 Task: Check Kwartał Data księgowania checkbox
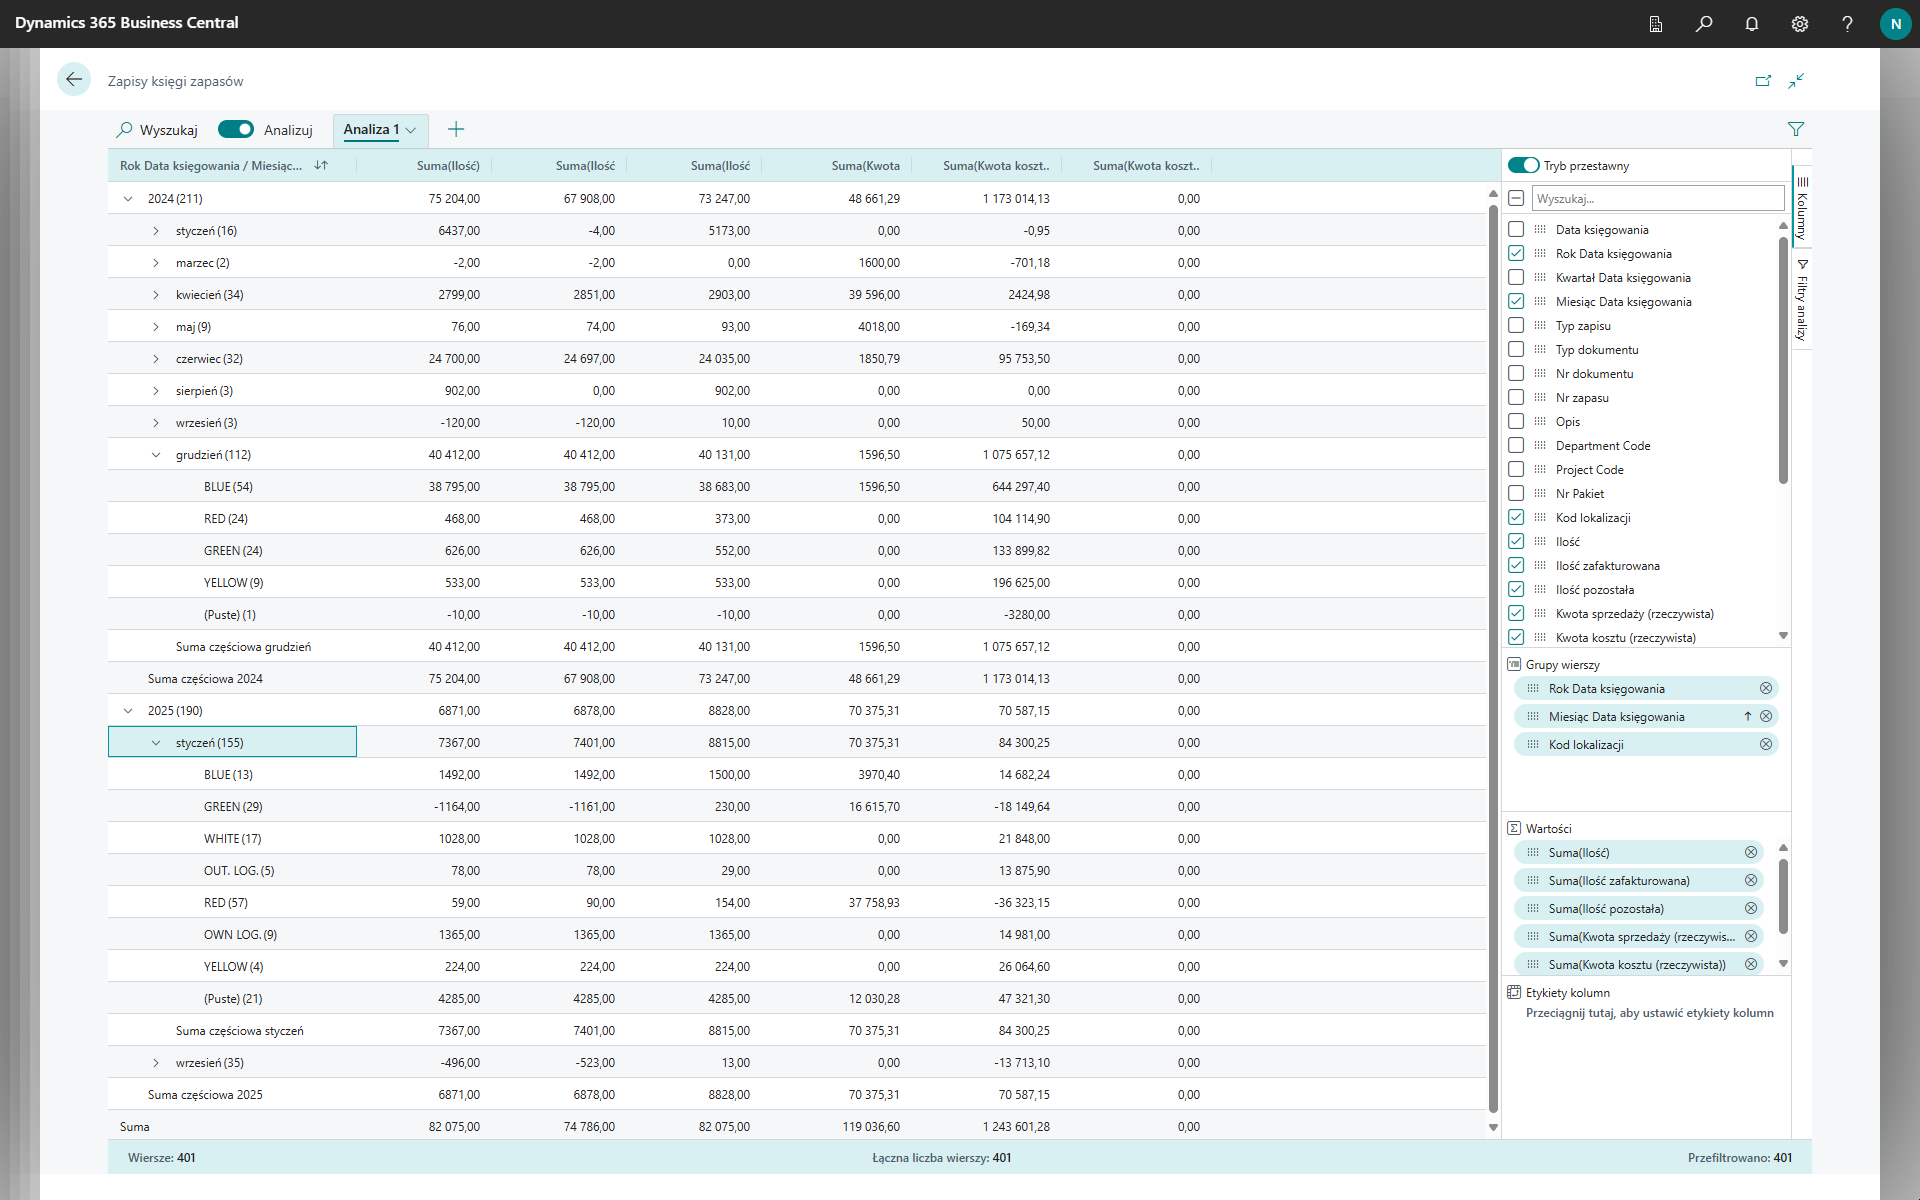pos(1516,278)
